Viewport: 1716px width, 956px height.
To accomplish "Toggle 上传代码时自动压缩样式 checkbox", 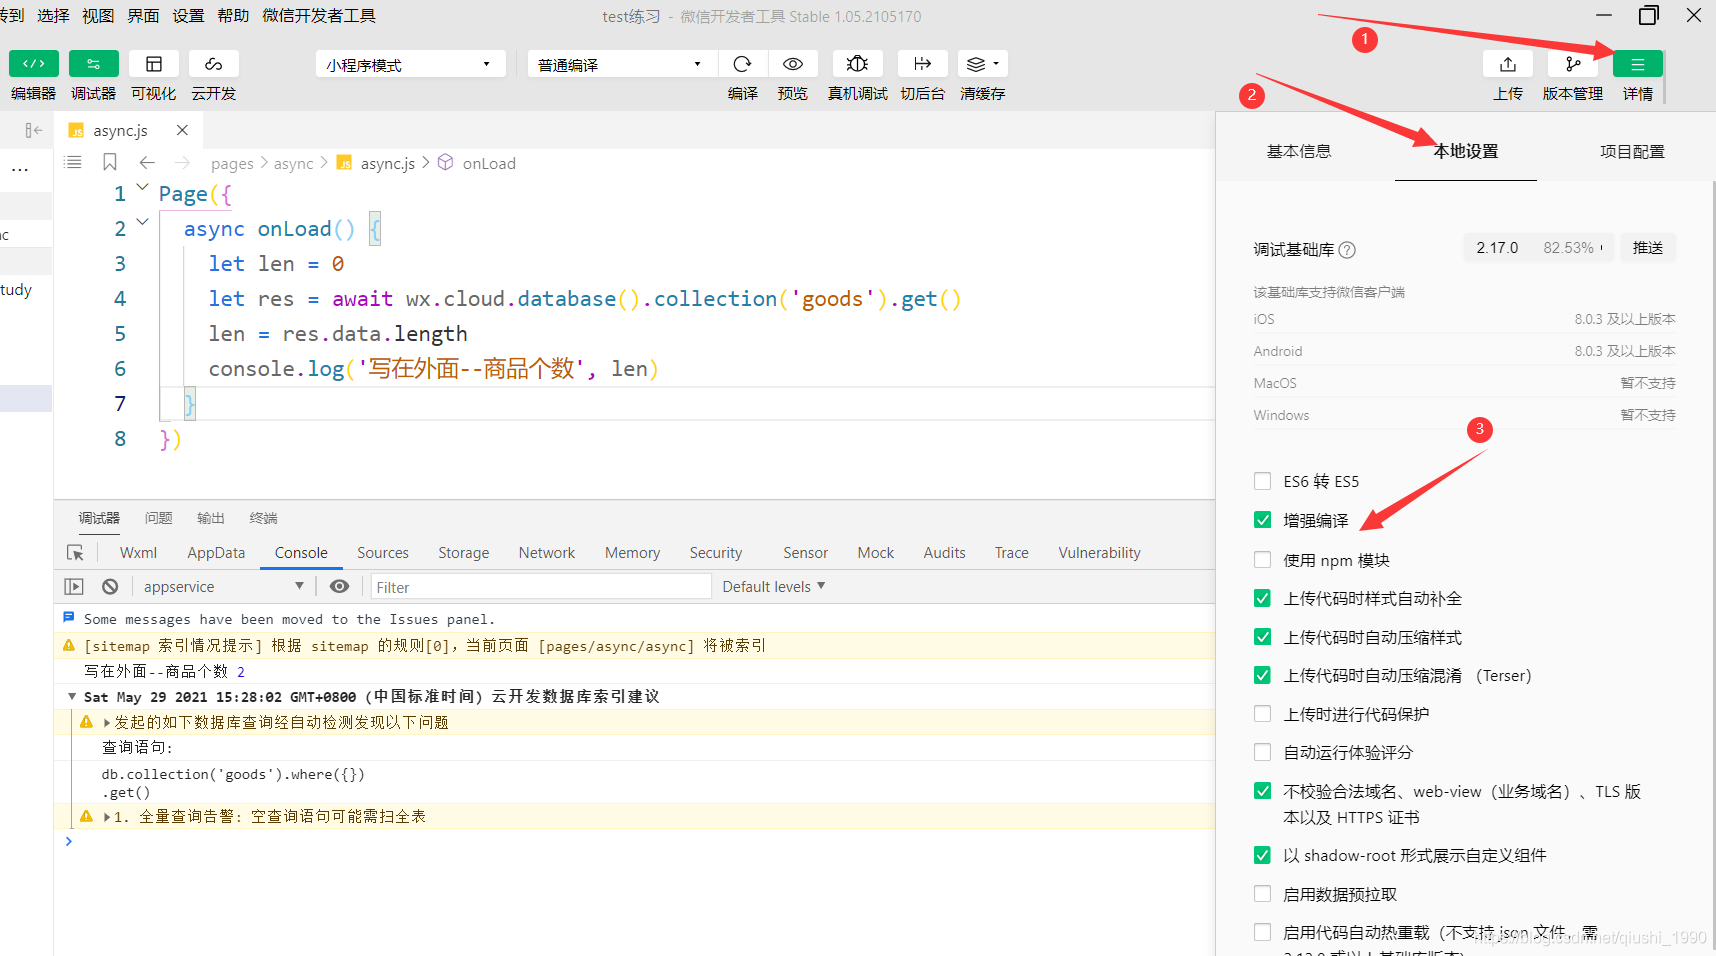I will [x=1262, y=637].
